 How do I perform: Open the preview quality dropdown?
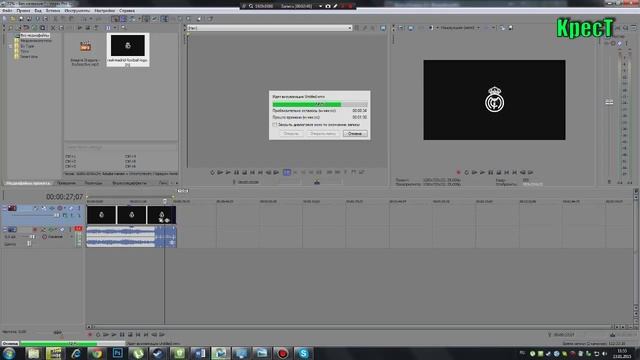478,28
